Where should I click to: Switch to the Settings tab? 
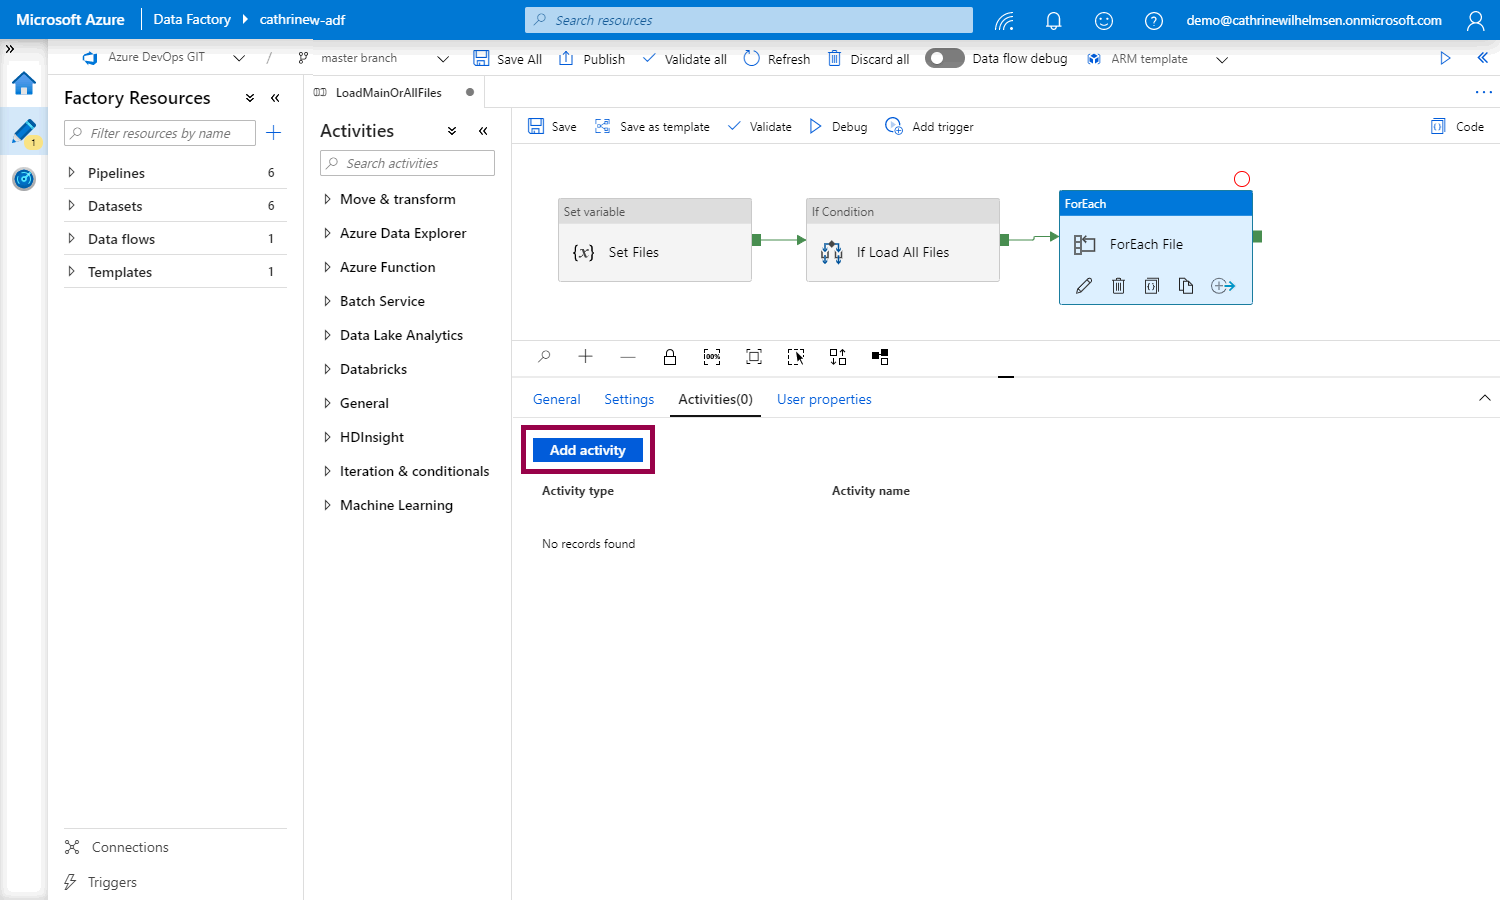coord(628,399)
